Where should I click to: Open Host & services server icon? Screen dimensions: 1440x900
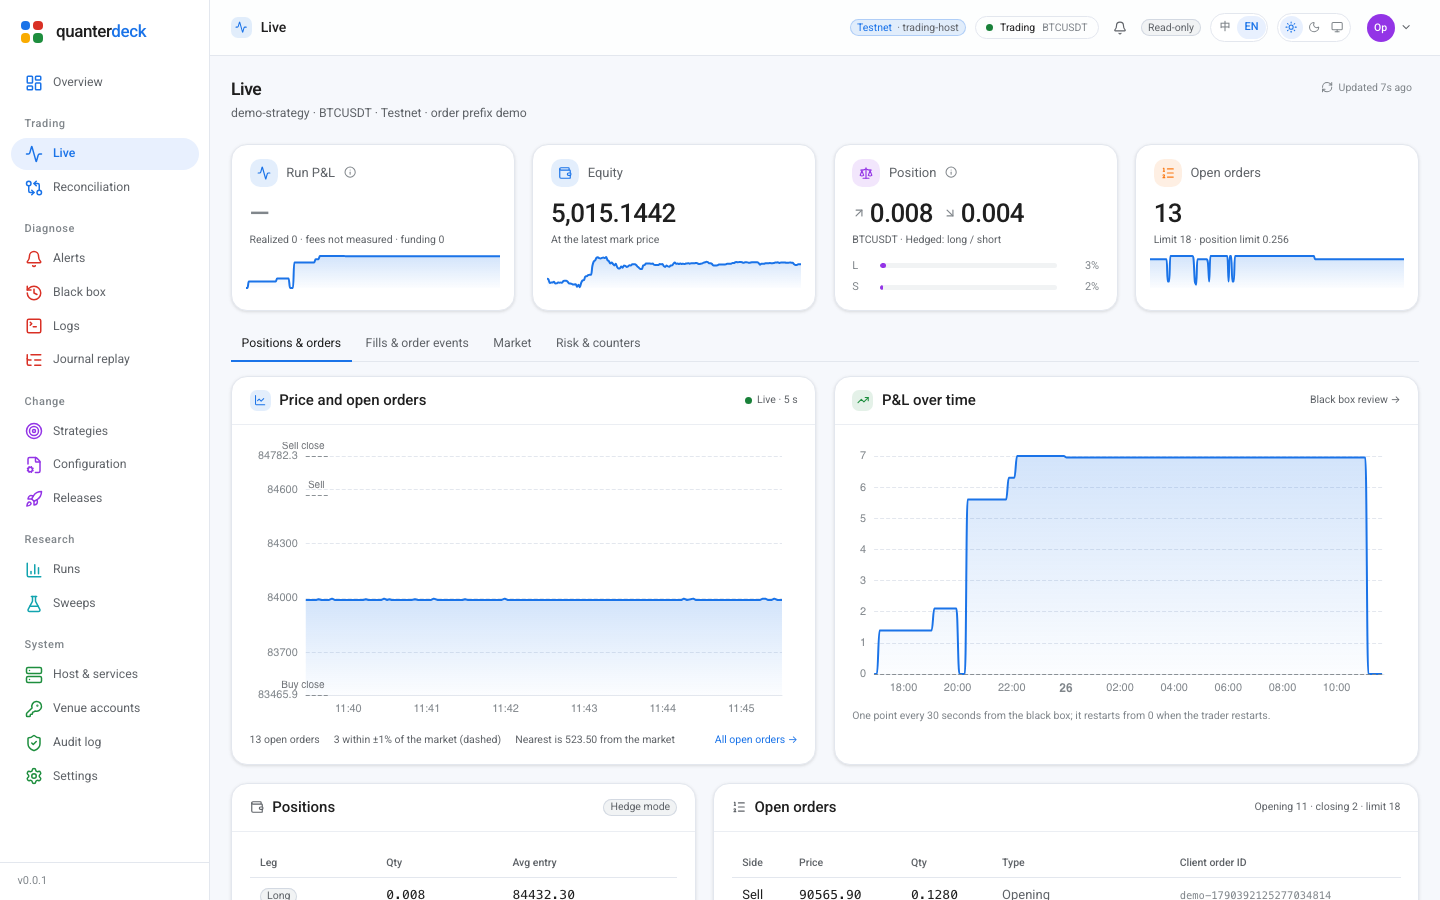click(34, 674)
